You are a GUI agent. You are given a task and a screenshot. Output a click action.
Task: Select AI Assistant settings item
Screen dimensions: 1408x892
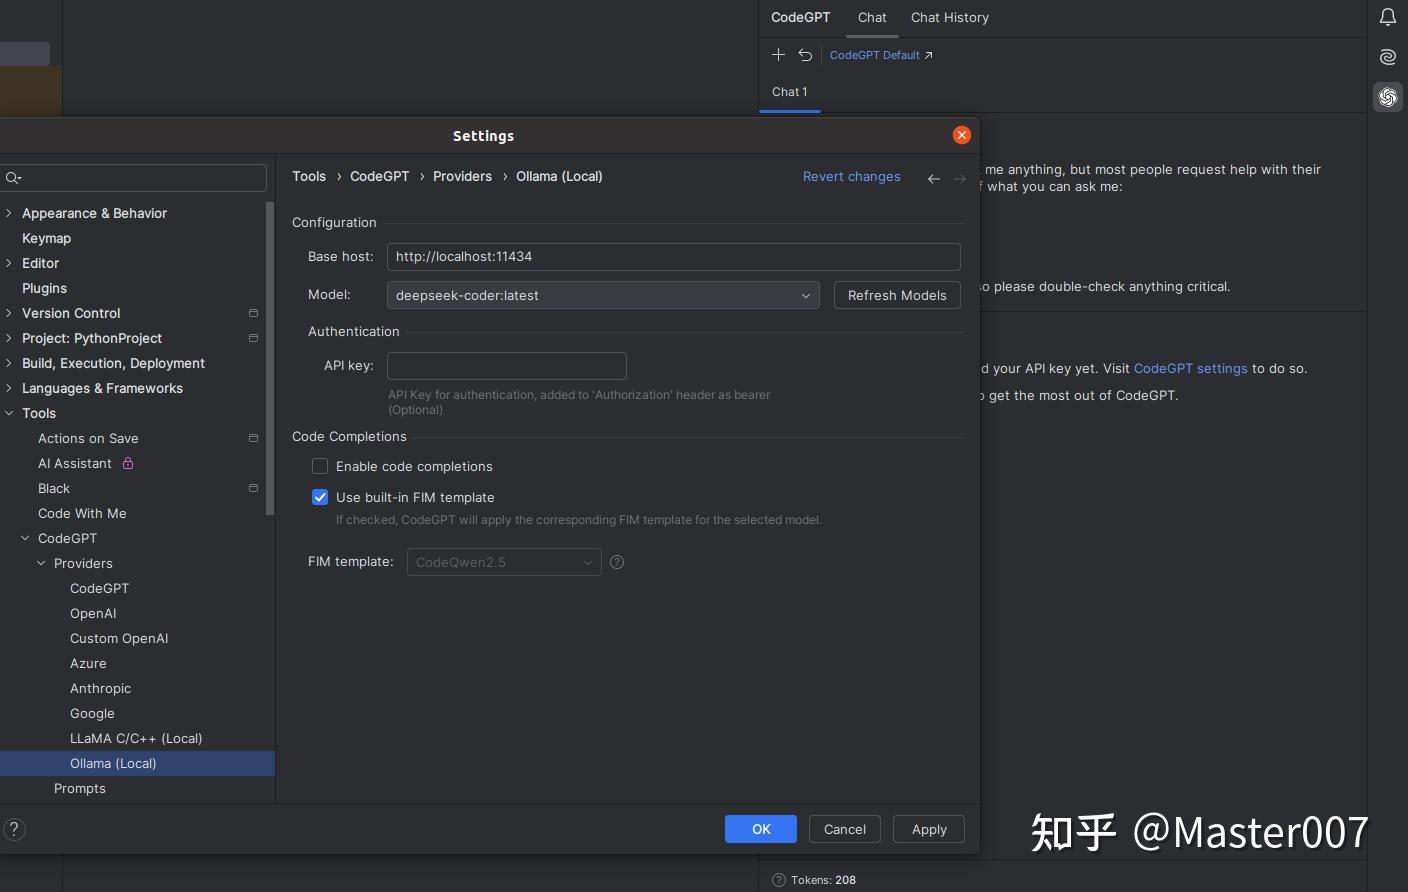pos(75,463)
